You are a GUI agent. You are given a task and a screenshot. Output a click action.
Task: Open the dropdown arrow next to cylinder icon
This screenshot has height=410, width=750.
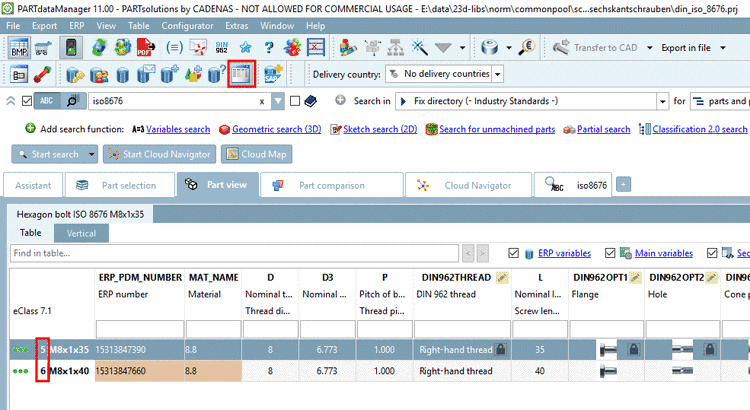point(508,48)
